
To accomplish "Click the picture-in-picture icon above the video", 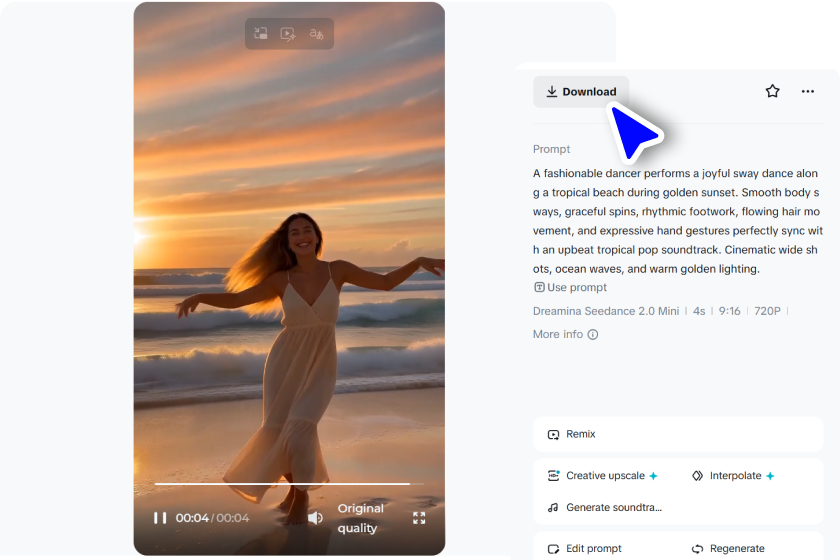I will (x=261, y=34).
